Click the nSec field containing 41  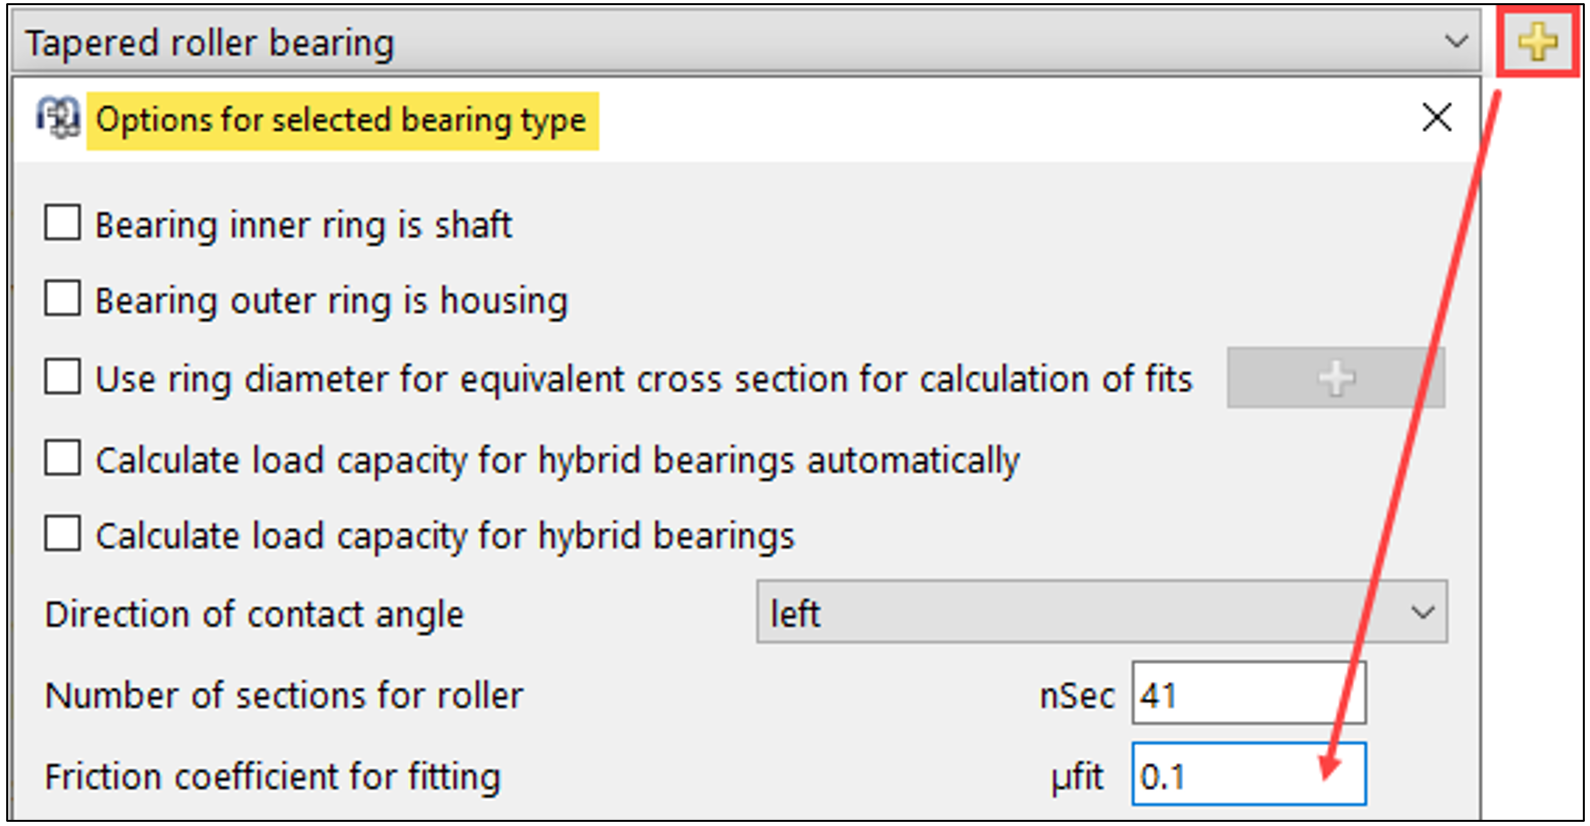(x=1248, y=694)
